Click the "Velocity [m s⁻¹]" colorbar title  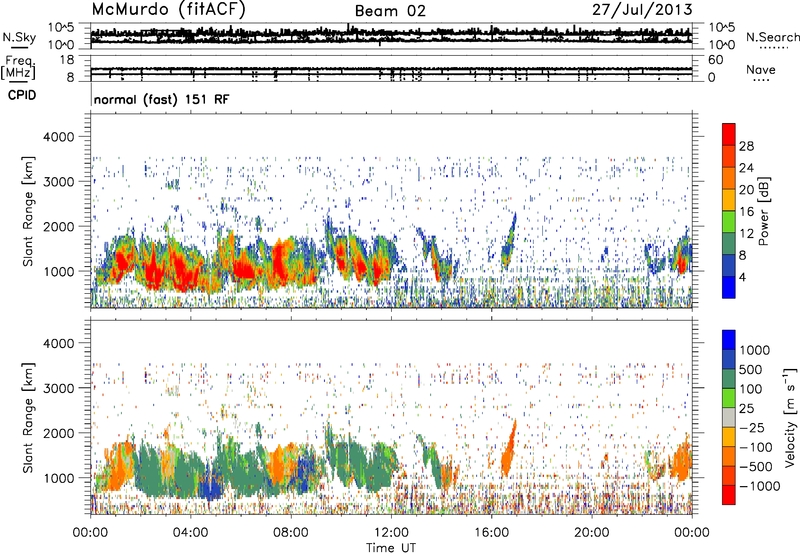point(790,417)
